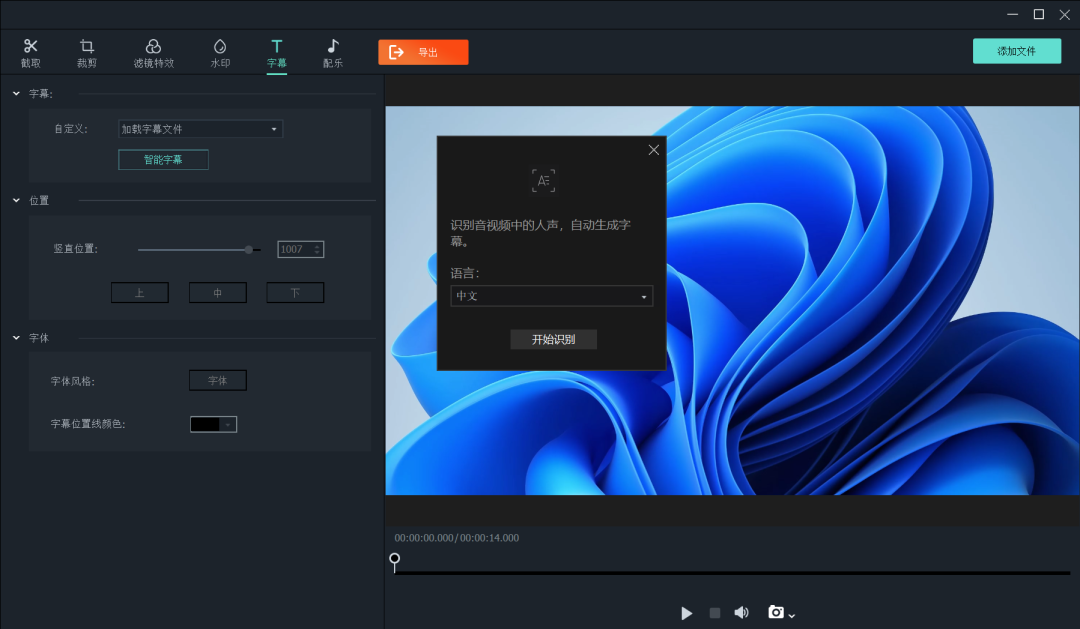Switch to the 水印 watermark tab
This screenshot has width=1080, height=629.
(220, 53)
